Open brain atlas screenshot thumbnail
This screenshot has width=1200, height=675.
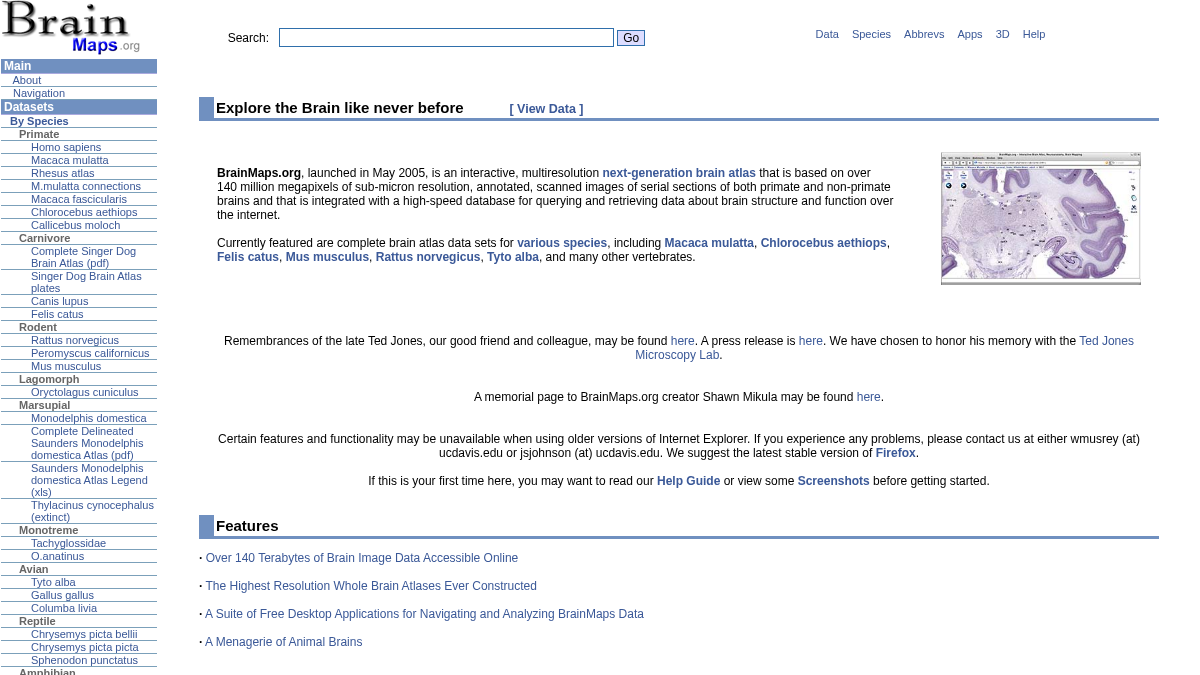point(1040,218)
